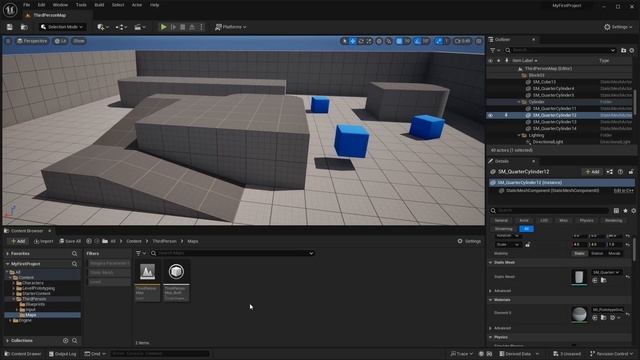Change the Lit view mode

click(x=61, y=41)
